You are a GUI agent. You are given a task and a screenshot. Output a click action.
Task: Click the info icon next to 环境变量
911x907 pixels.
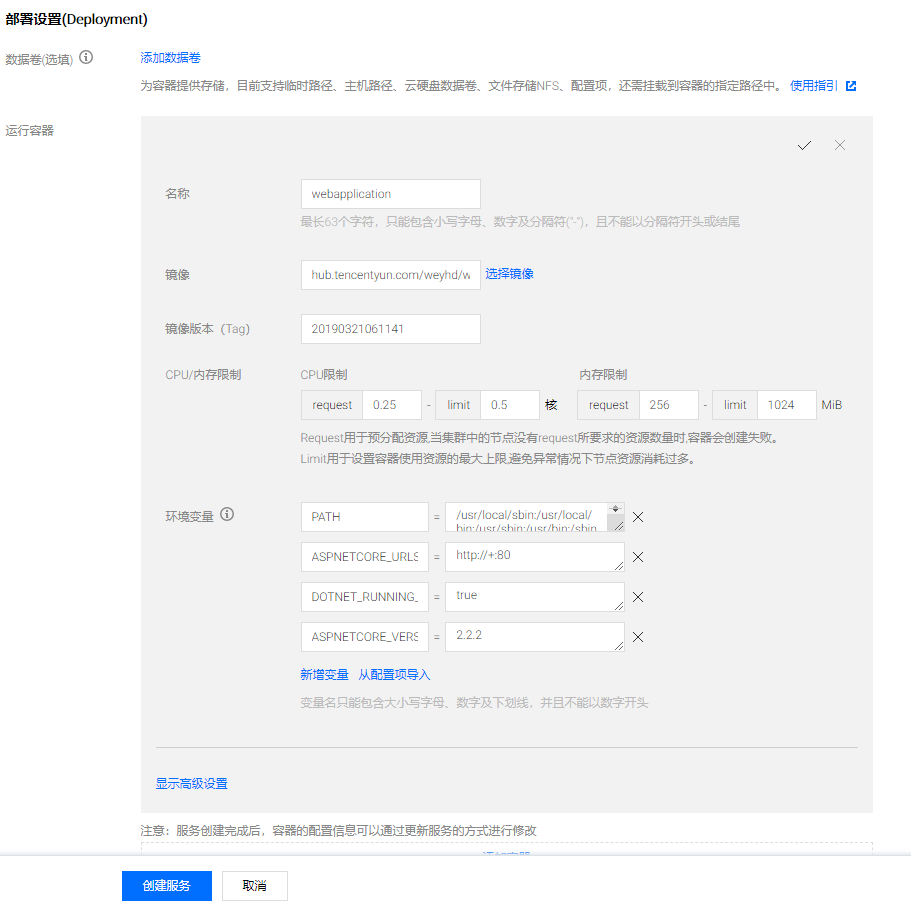[x=227, y=514]
